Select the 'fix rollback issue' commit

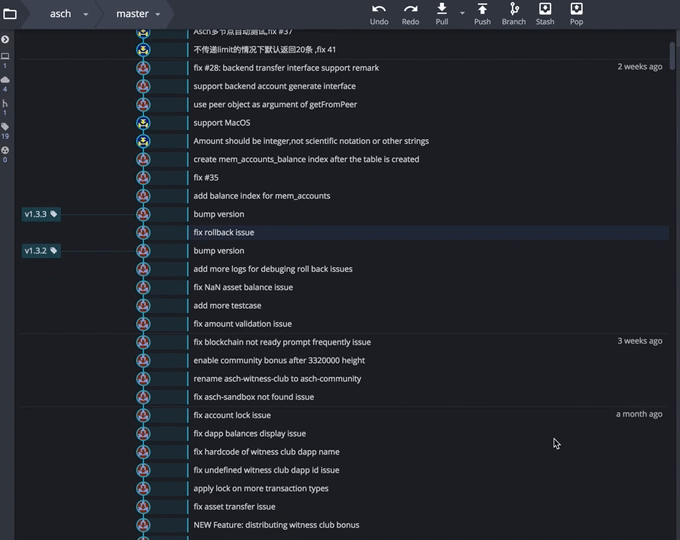click(224, 232)
